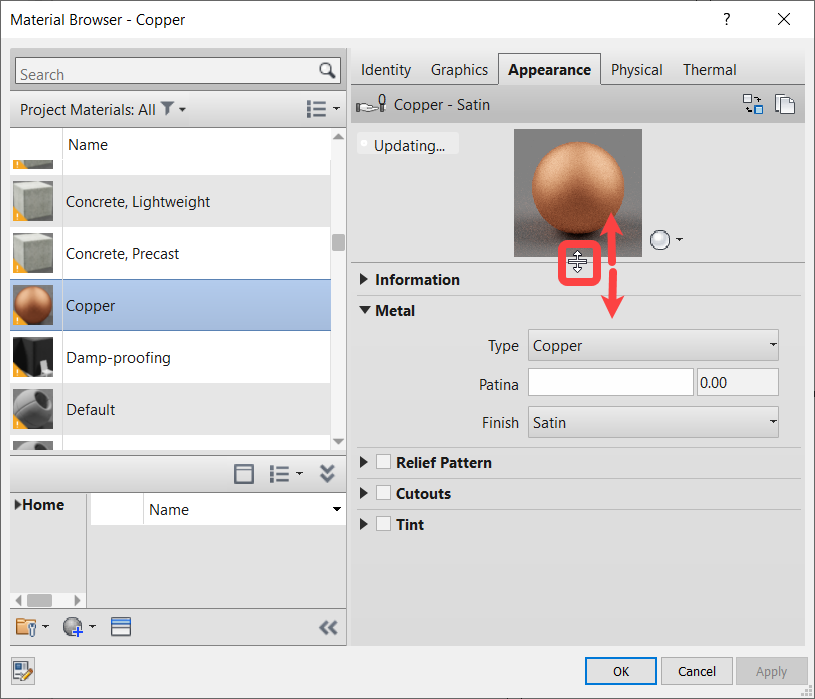Click the Patina value field 0.00
The image size is (815, 699).
tap(738, 382)
